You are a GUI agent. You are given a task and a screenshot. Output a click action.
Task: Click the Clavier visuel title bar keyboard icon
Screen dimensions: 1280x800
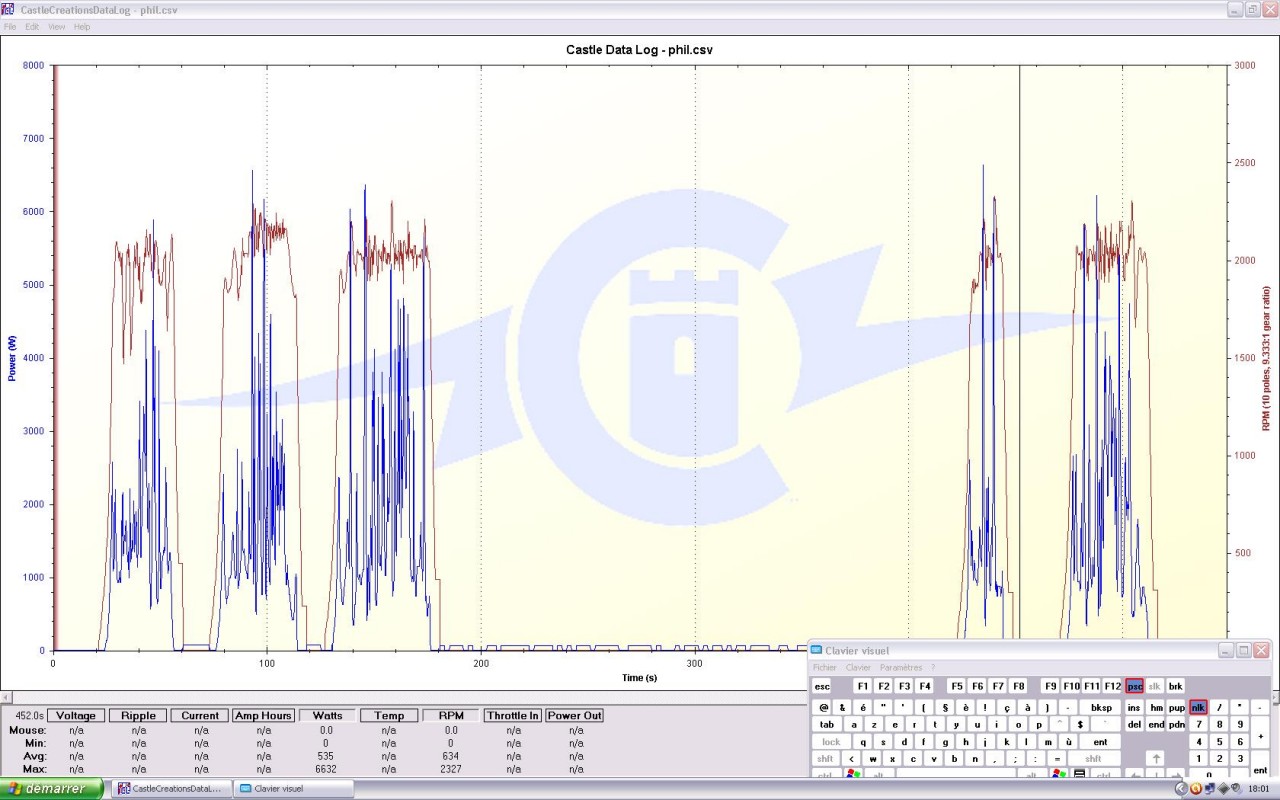(x=816, y=650)
